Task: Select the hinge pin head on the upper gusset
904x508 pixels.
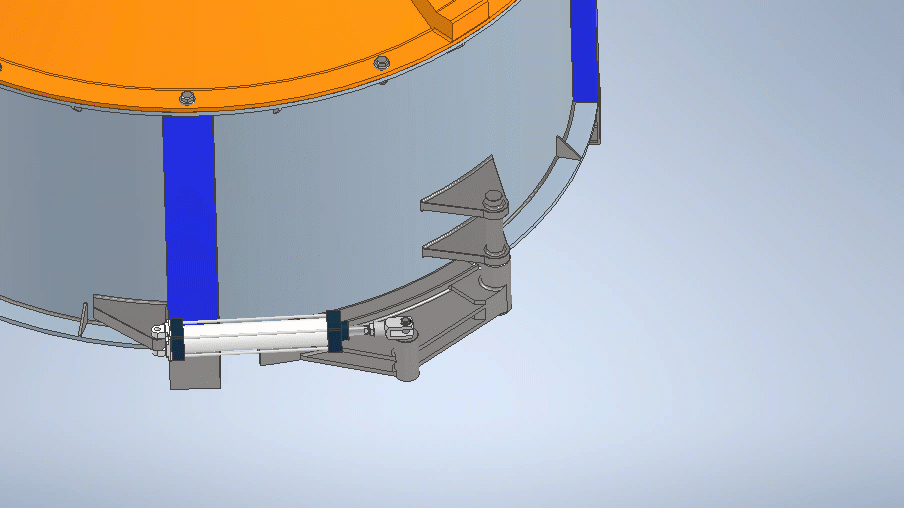Action: click(x=494, y=200)
